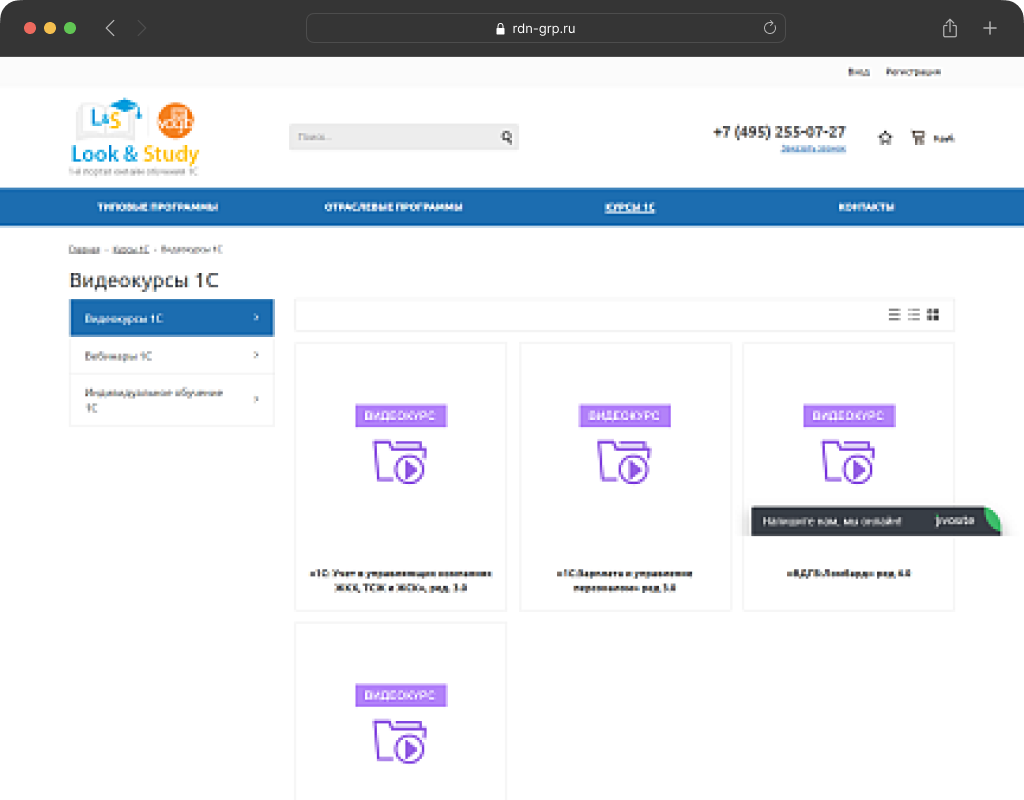Switch to grid tile view
Image resolution: width=1024 pixels, height=800 pixels.
click(x=933, y=315)
